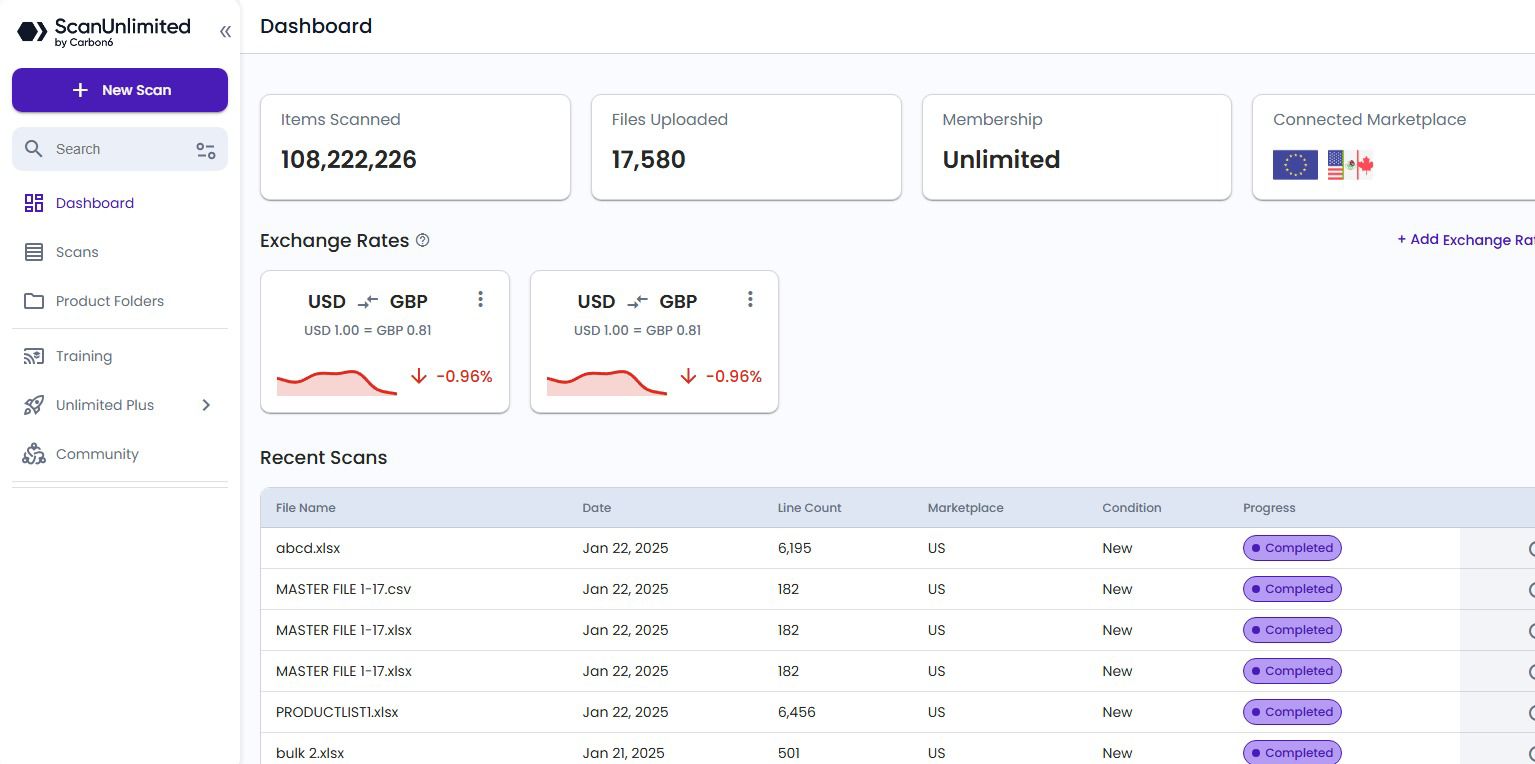Click the European Union flag icon
The width and height of the screenshot is (1535, 764).
(1295, 165)
